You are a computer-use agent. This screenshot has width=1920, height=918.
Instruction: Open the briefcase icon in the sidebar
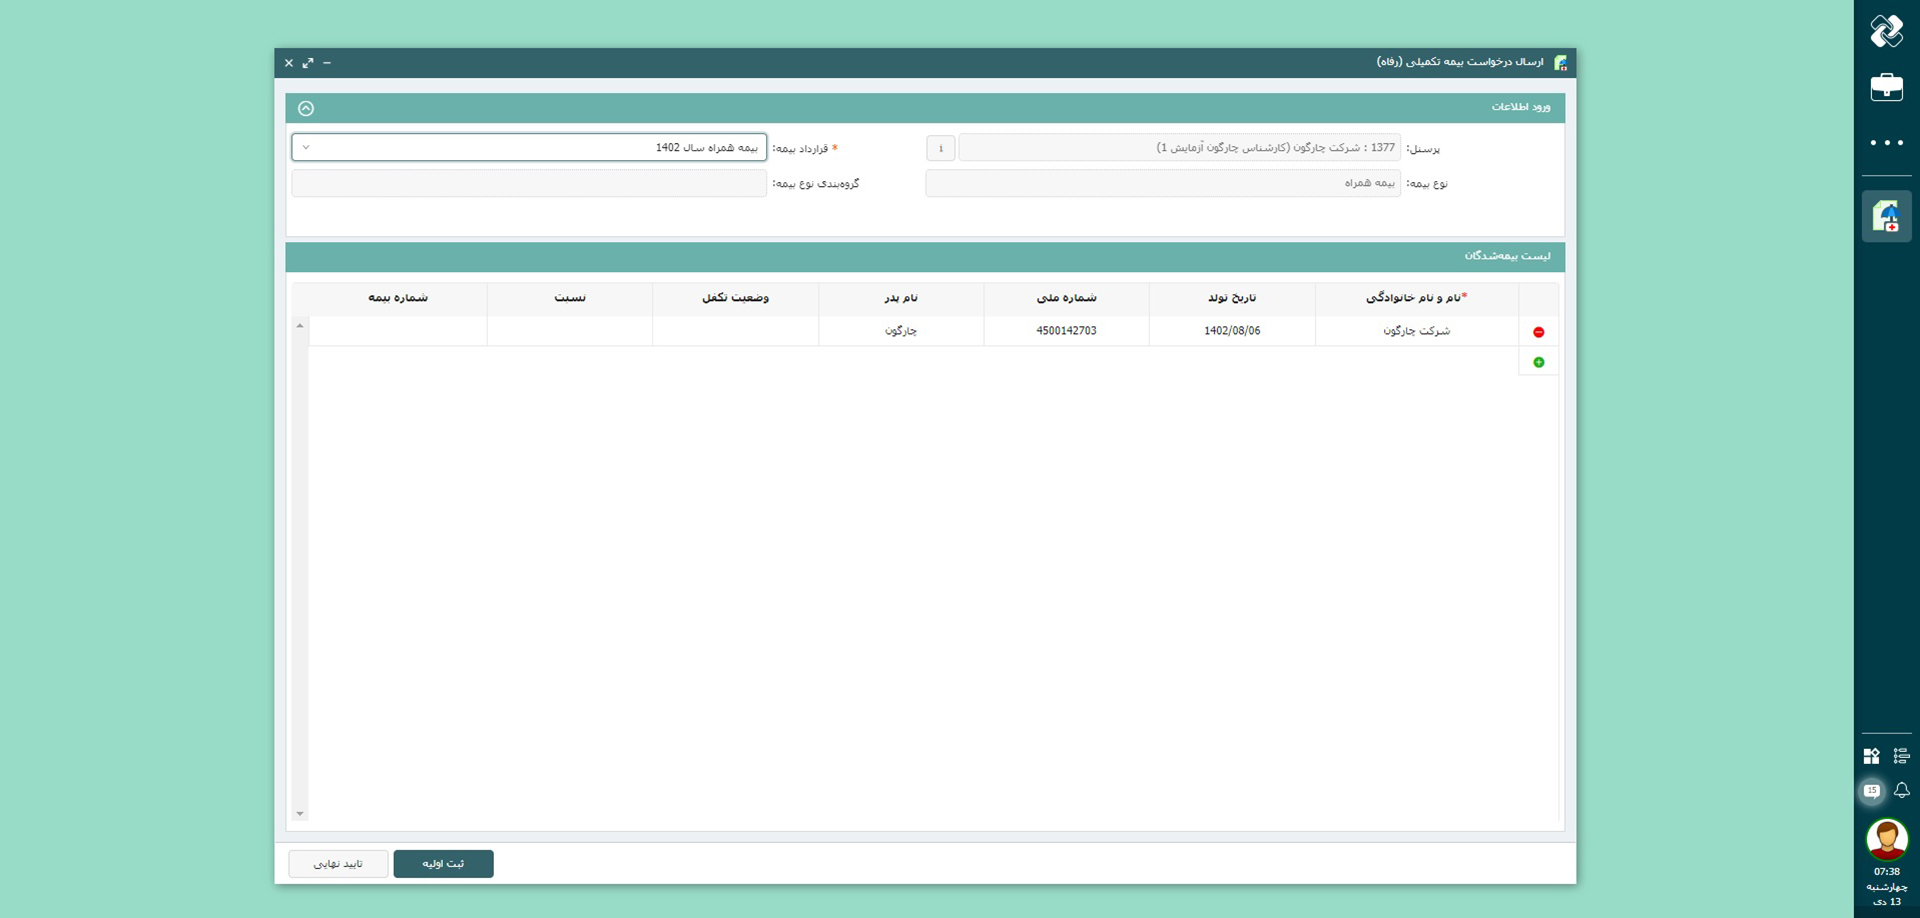1886,87
